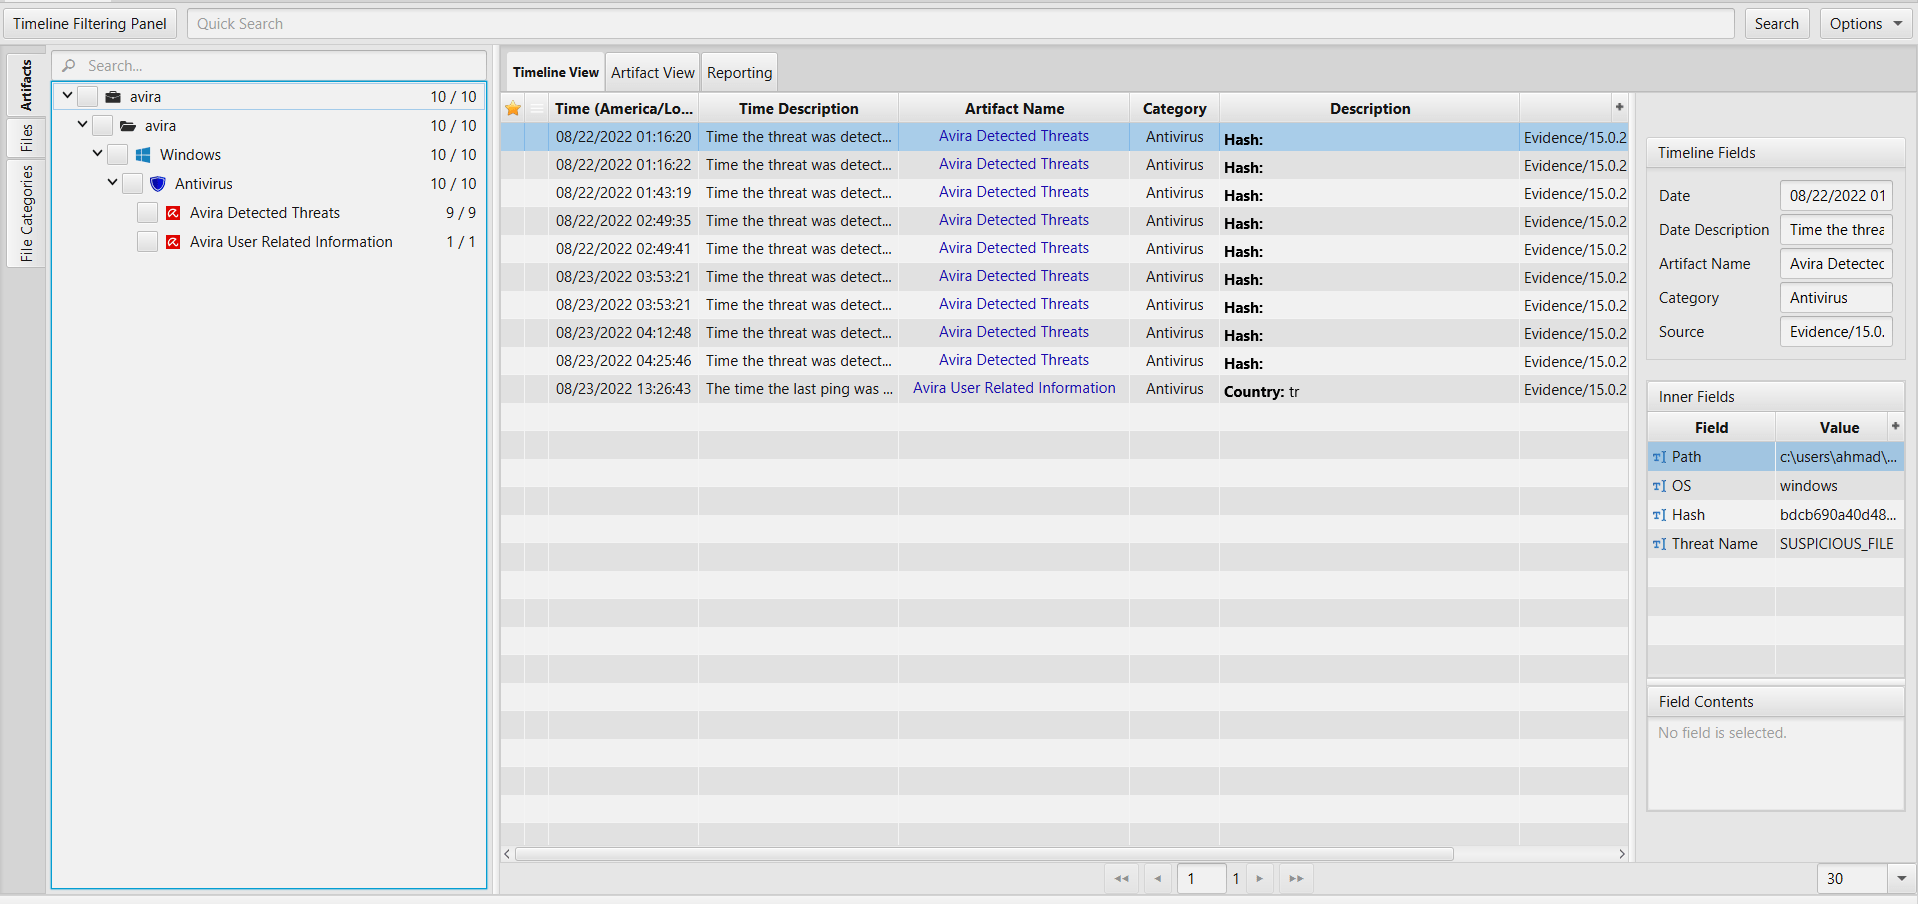Open Avira Detected Threats link in the 01:43:19 row

(1014, 192)
